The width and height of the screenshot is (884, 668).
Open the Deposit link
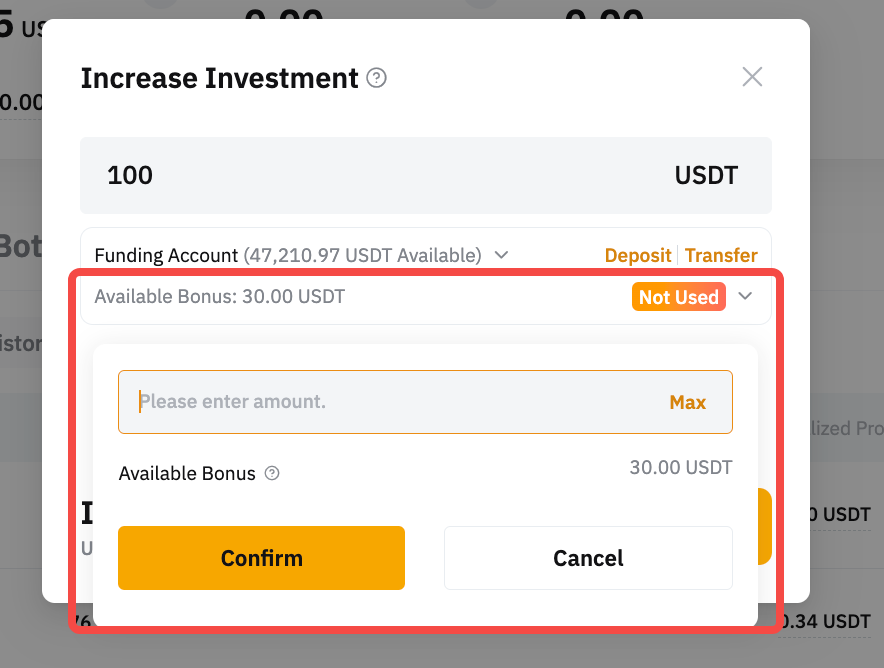pos(637,255)
